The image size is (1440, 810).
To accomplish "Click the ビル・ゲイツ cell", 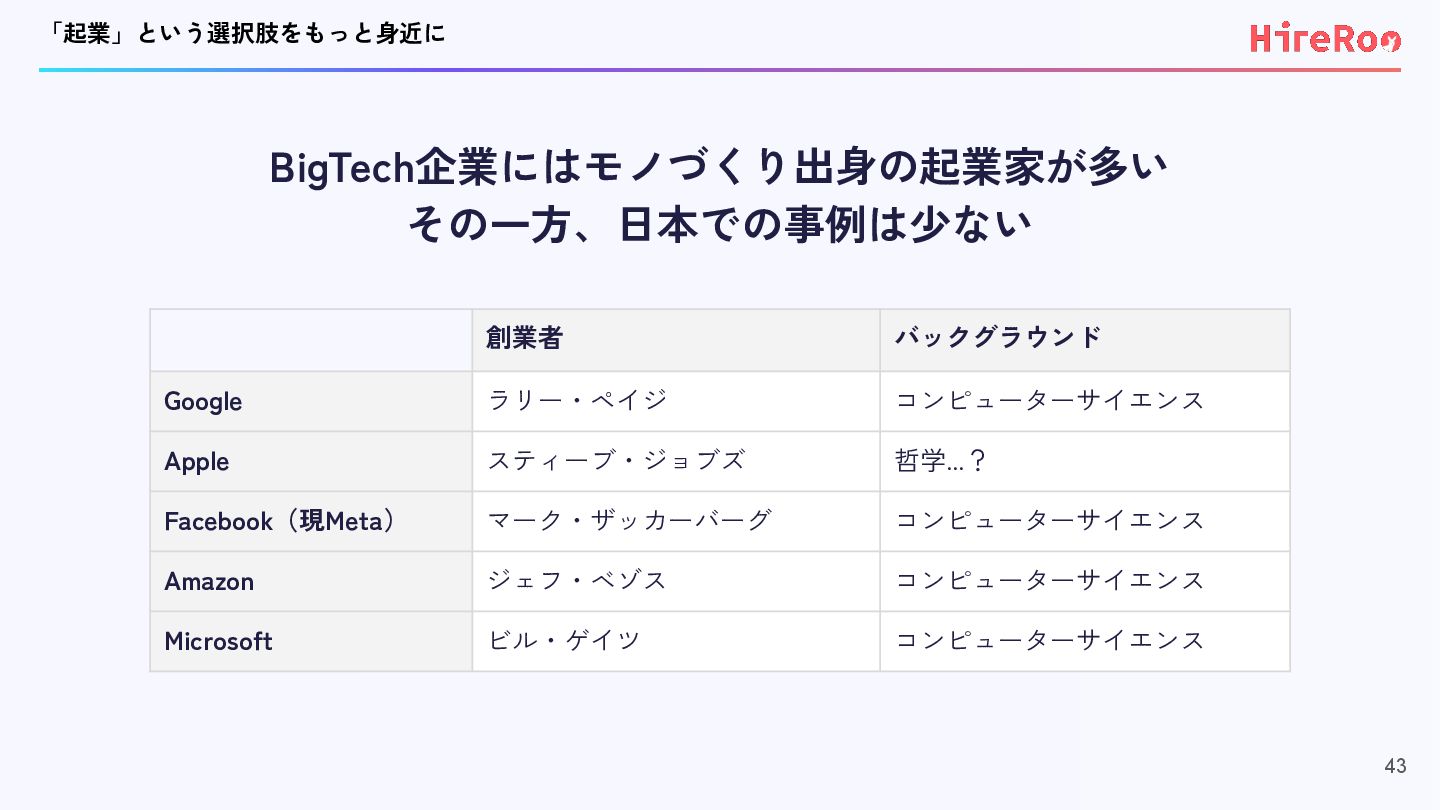I will 676,641.
